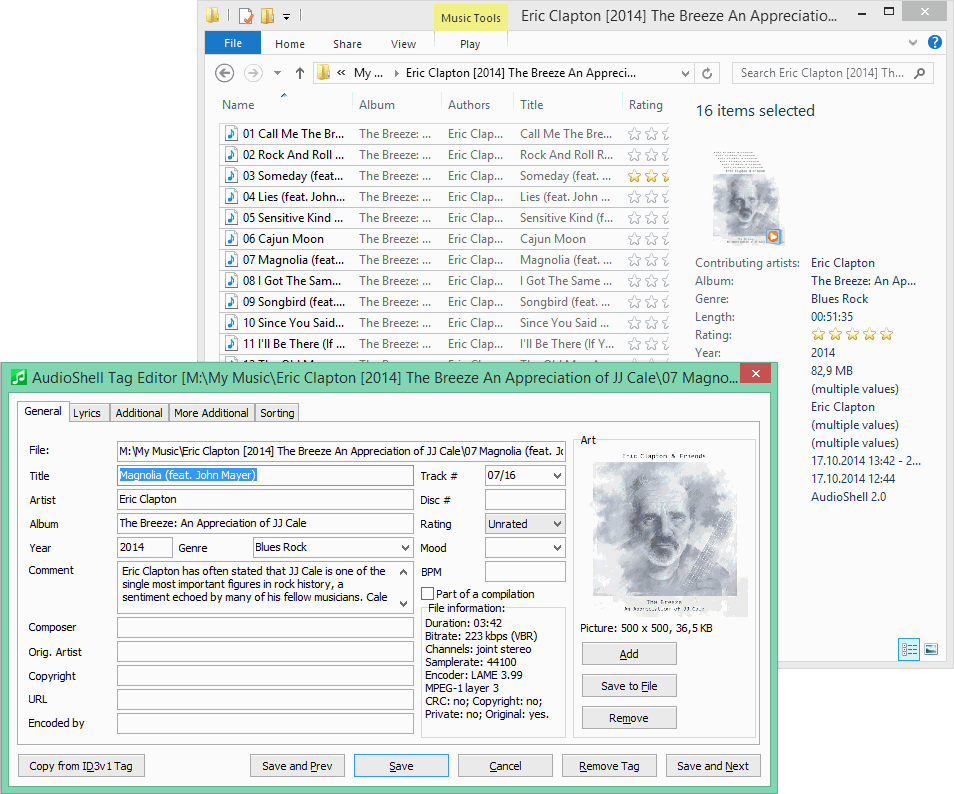Click the Save and Next button
Viewport: 954px width, 794px height.
coord(713,765)
